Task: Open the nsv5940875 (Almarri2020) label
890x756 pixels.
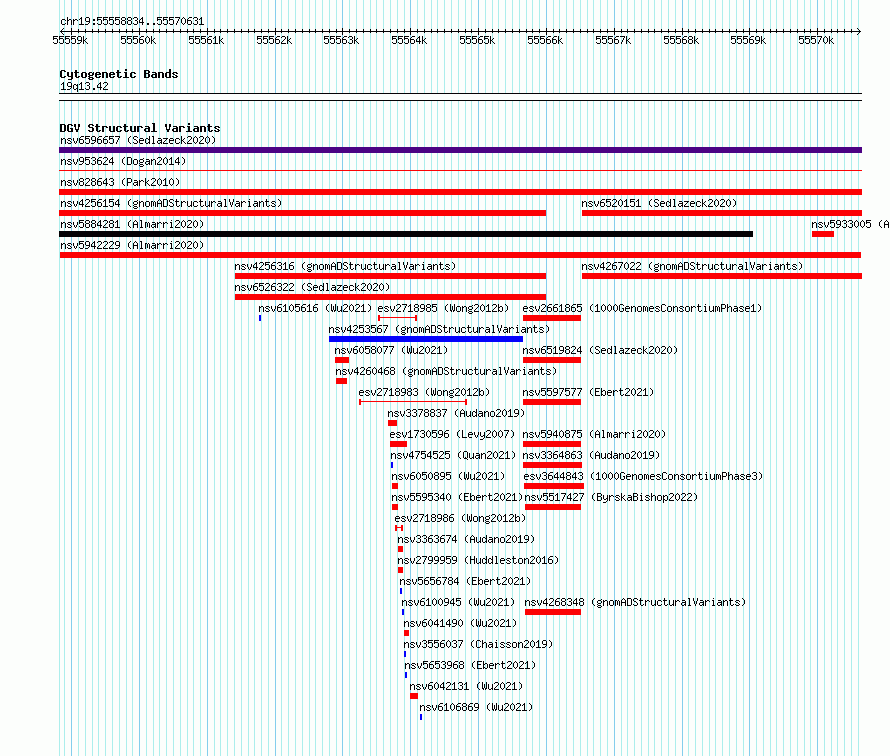Action: pos(594,434)
